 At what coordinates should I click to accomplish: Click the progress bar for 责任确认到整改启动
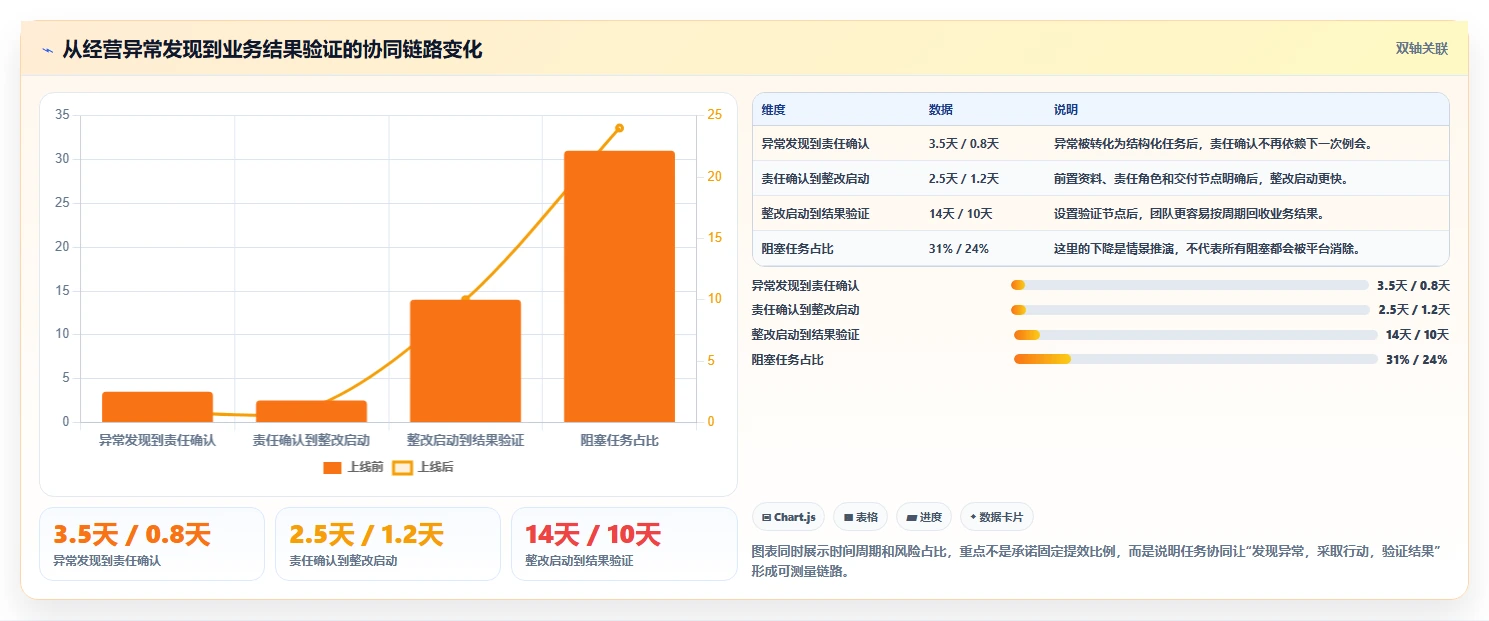[1189, 310]
